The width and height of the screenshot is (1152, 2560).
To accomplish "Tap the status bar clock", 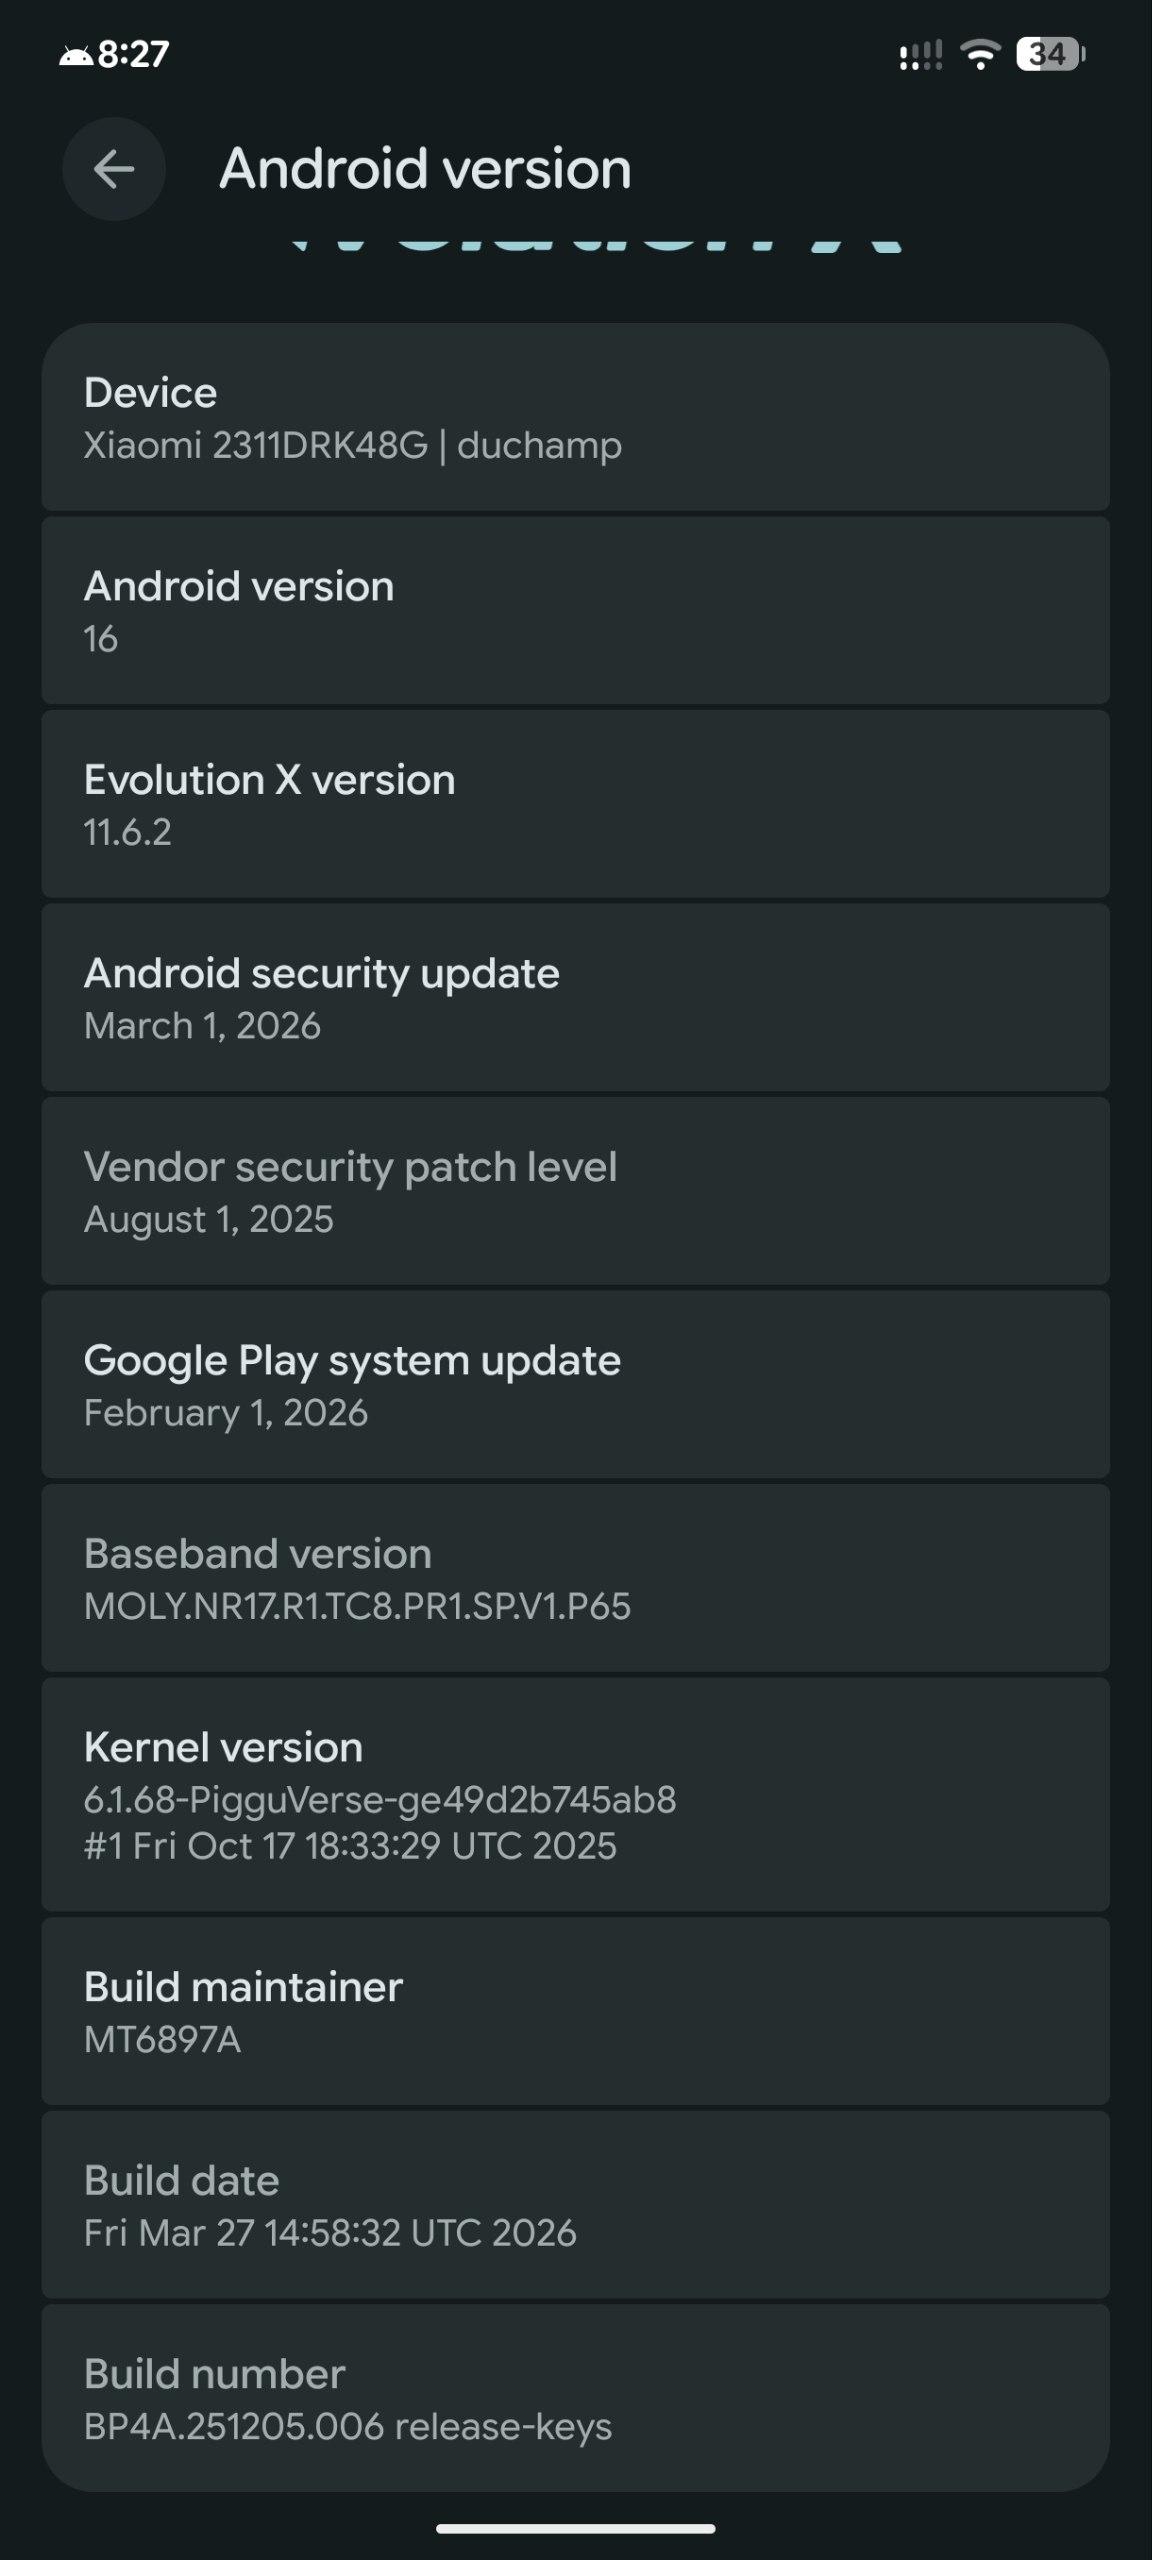I will [x=133, y=54].
